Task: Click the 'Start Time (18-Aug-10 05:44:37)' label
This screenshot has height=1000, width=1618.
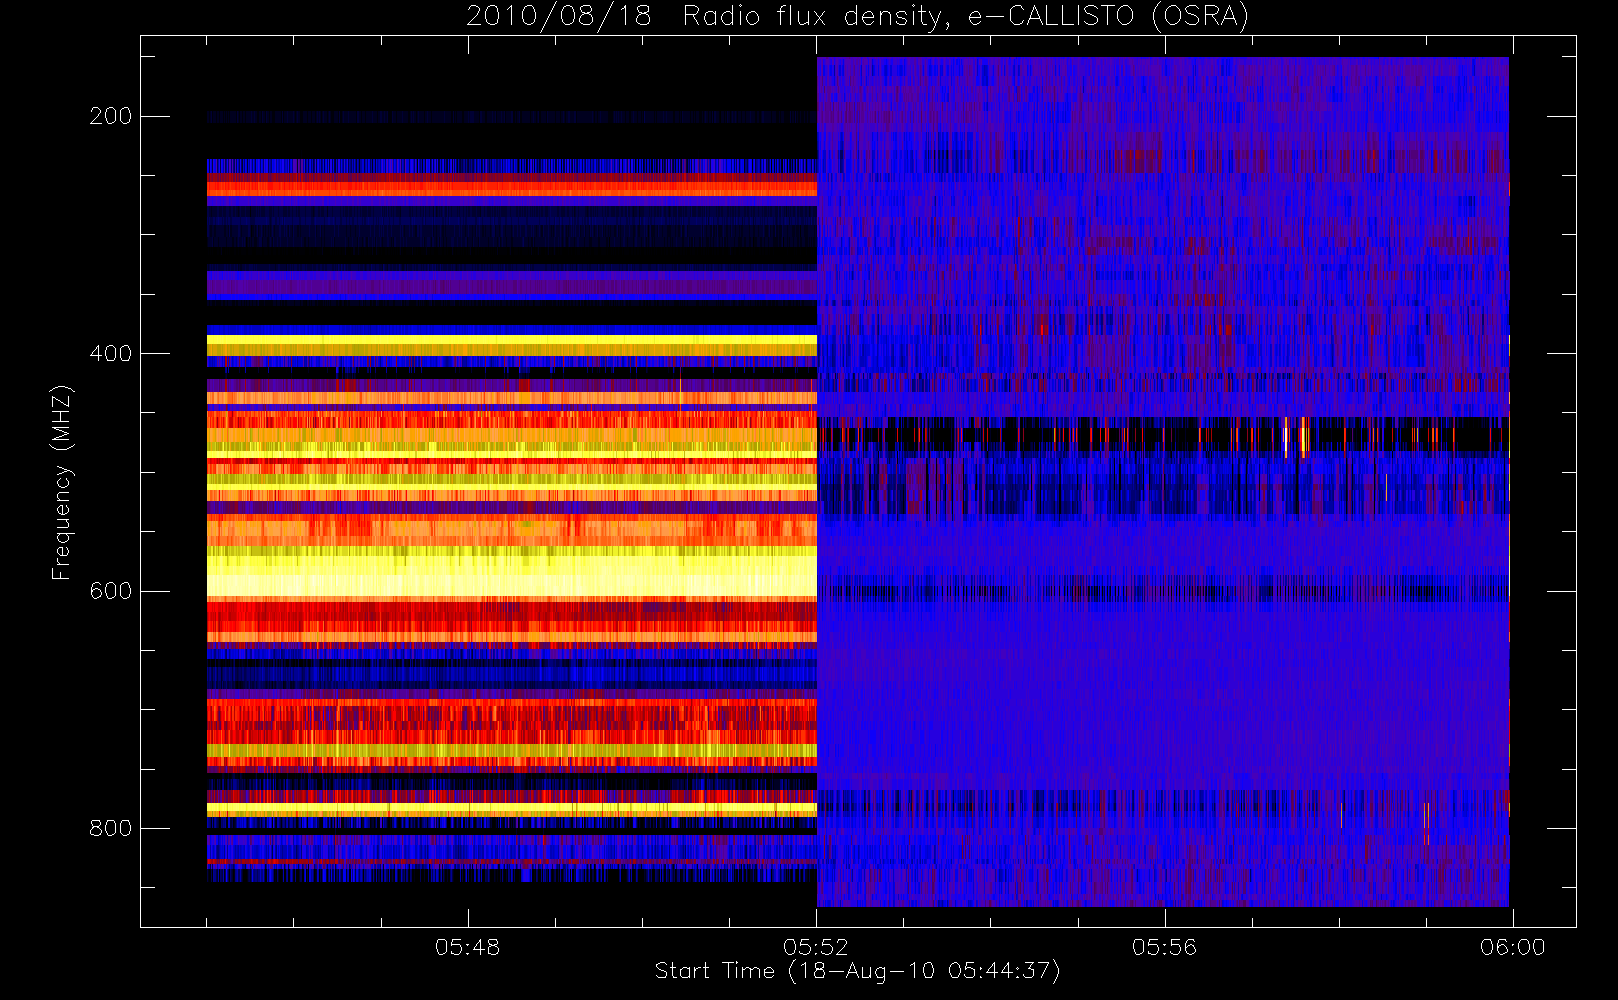Action: 857,971
